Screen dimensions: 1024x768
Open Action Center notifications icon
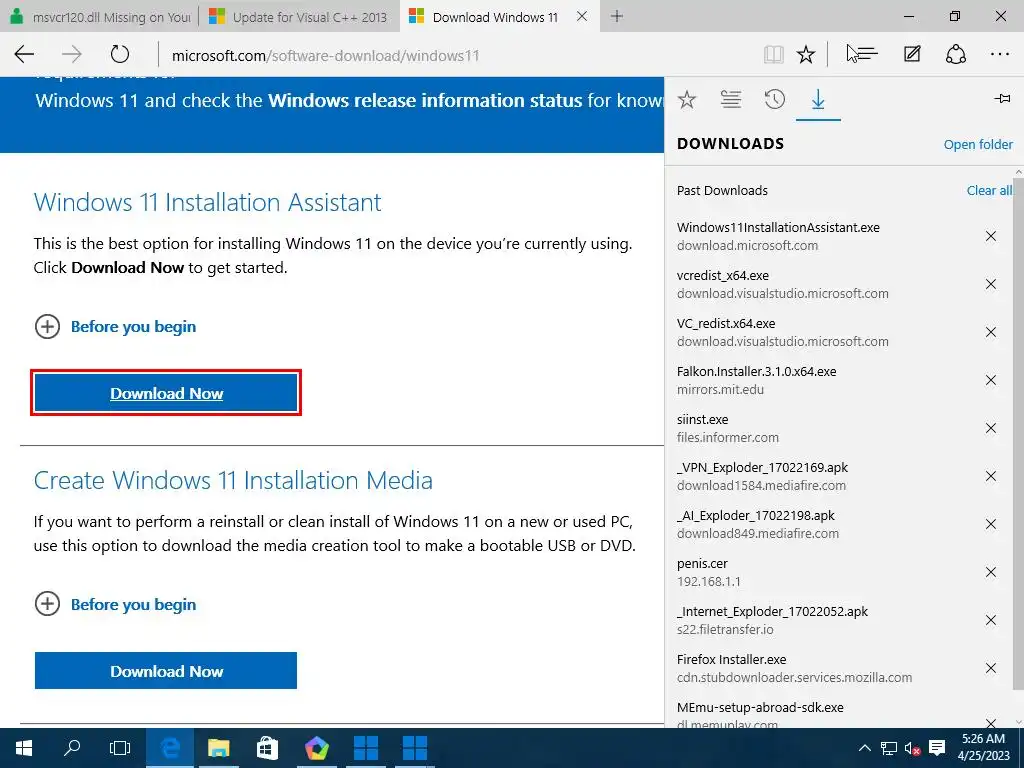(937, 748)
